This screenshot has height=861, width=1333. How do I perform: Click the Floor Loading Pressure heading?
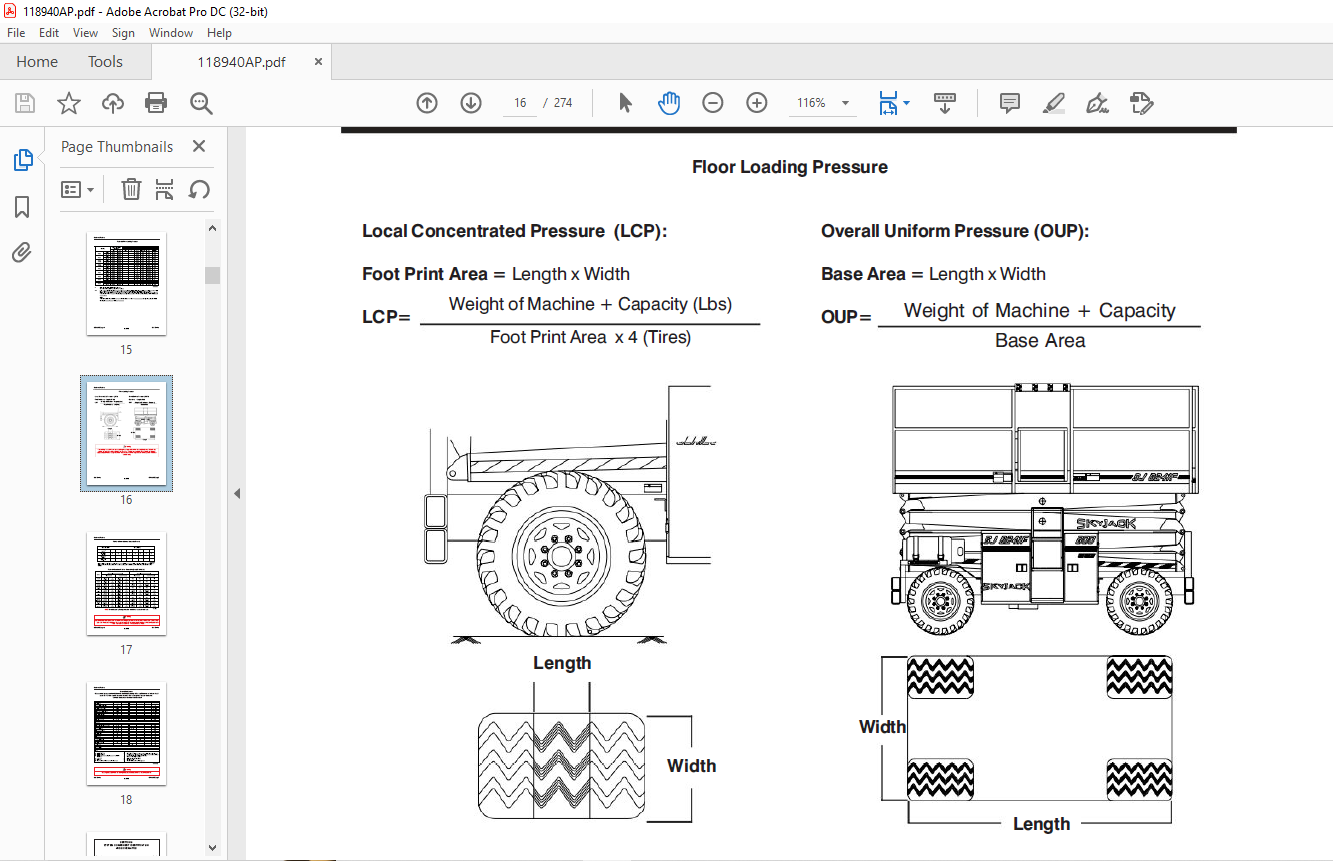coord(790,167)
